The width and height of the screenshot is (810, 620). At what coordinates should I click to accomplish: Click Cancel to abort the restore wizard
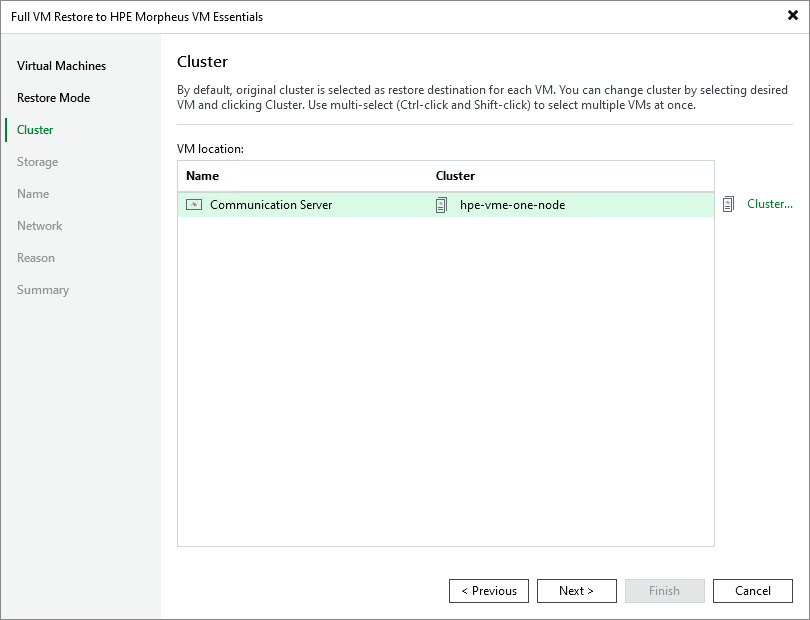[753, 590]
